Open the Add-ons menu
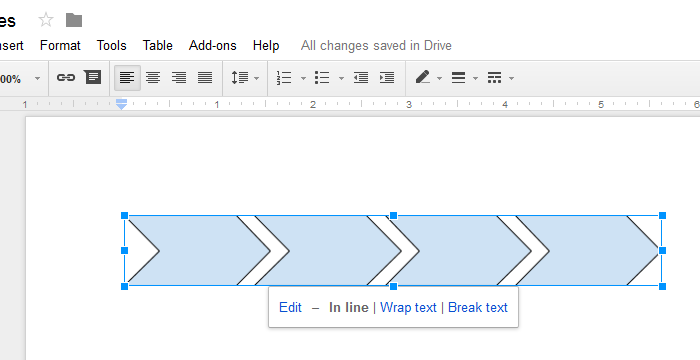 tap(212, 46)
